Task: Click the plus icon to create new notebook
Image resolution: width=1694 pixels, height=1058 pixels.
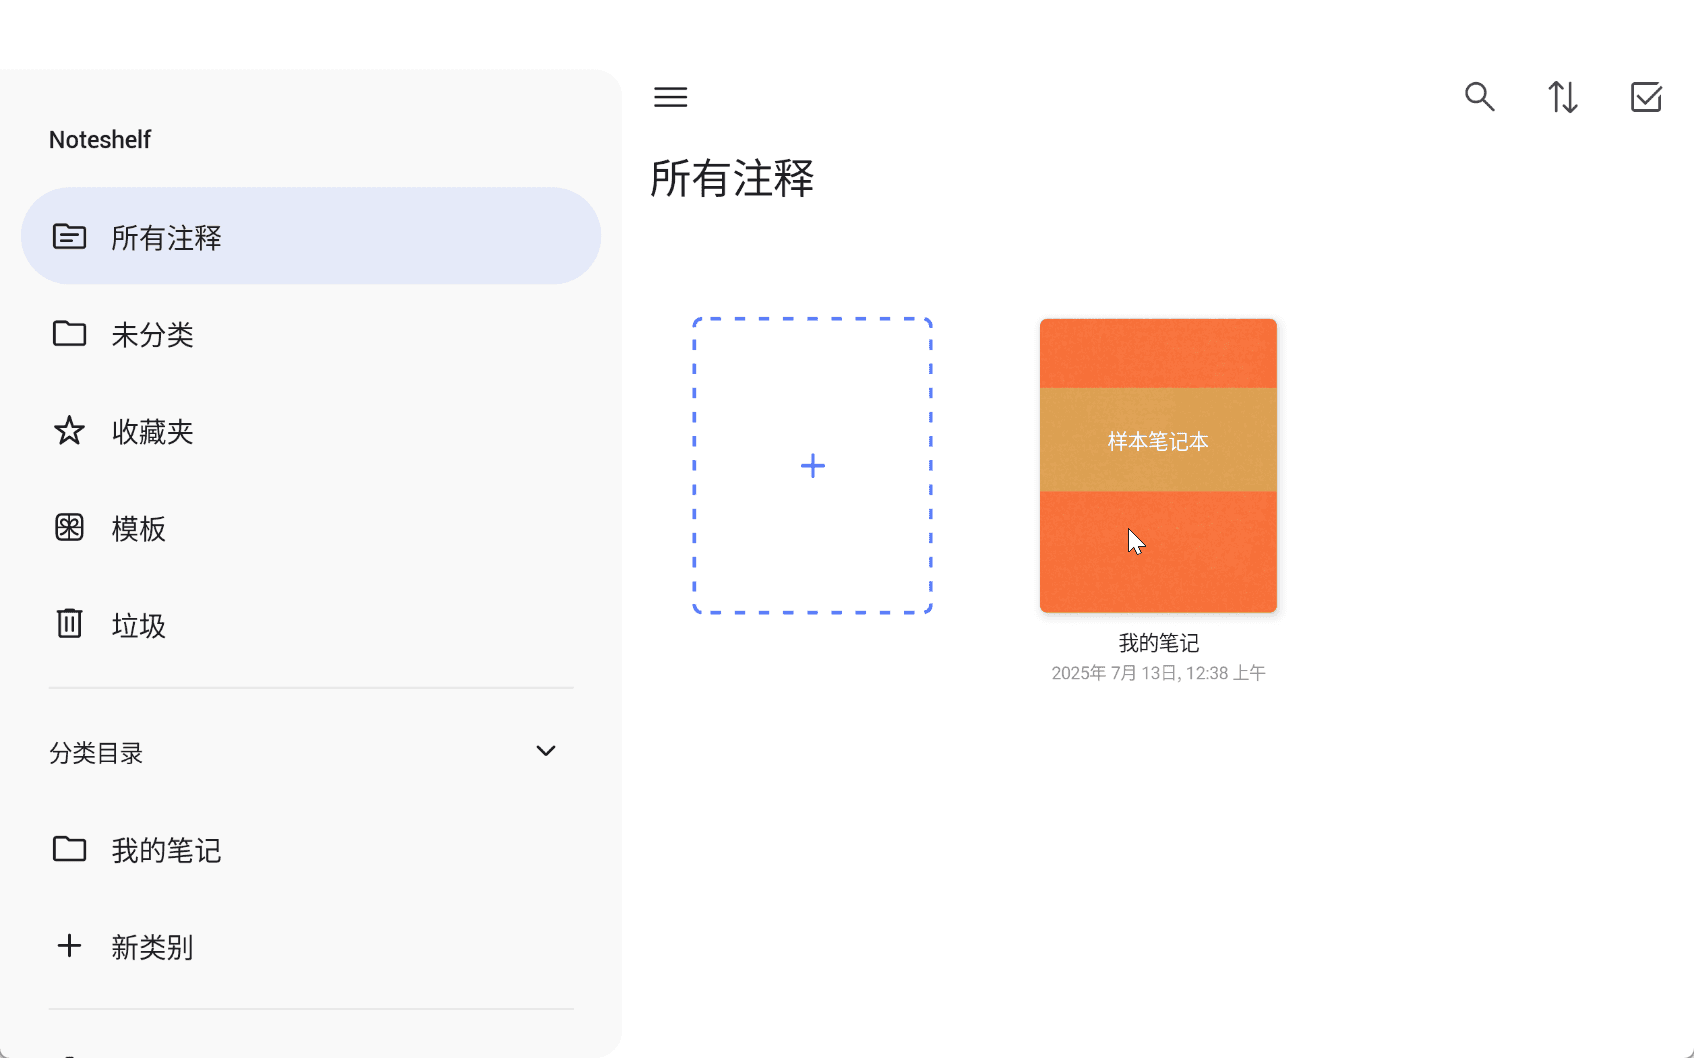Action: coord(812,465)
